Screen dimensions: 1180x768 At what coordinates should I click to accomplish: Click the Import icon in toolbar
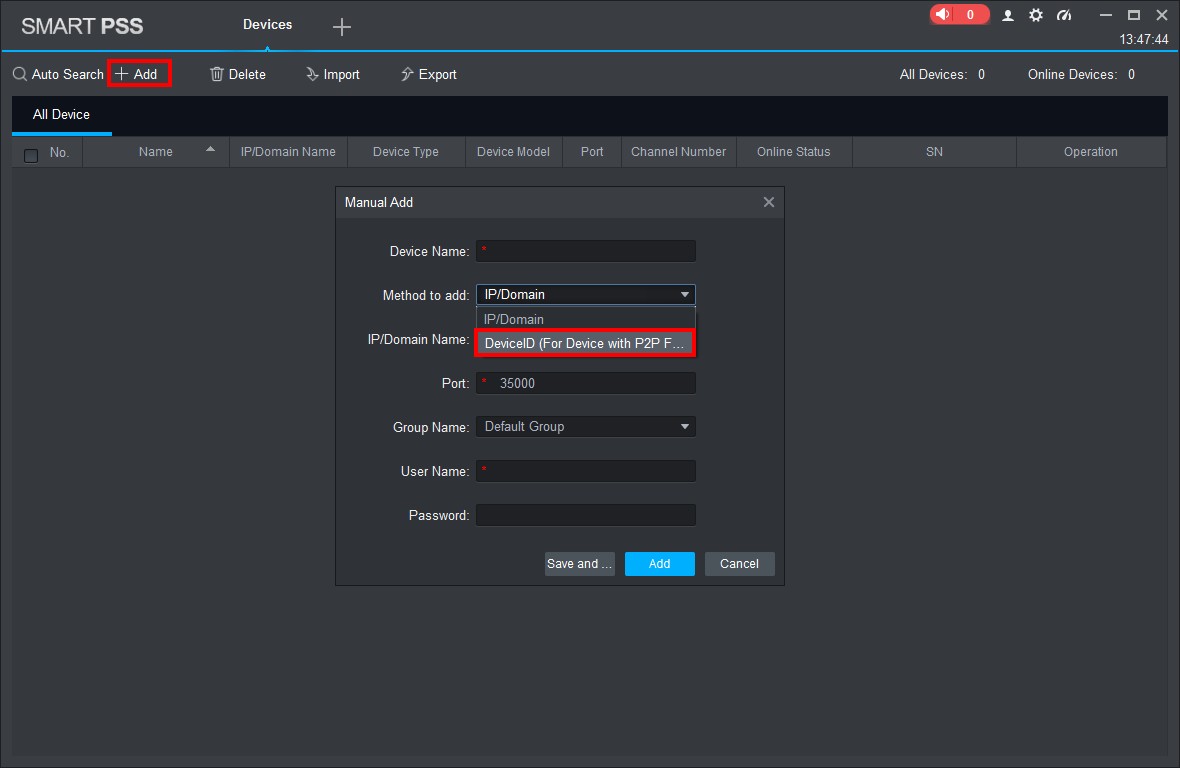[312, 74]
